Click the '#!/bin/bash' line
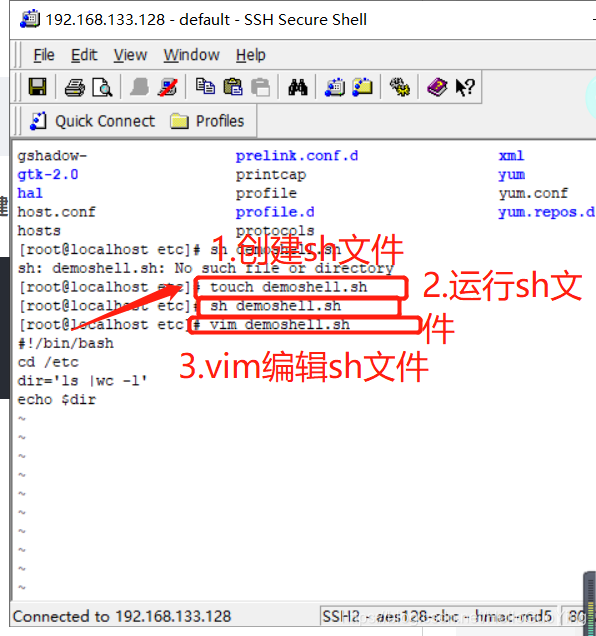The height and width of the screenshot is (636, 596). (x=65, y=344)
